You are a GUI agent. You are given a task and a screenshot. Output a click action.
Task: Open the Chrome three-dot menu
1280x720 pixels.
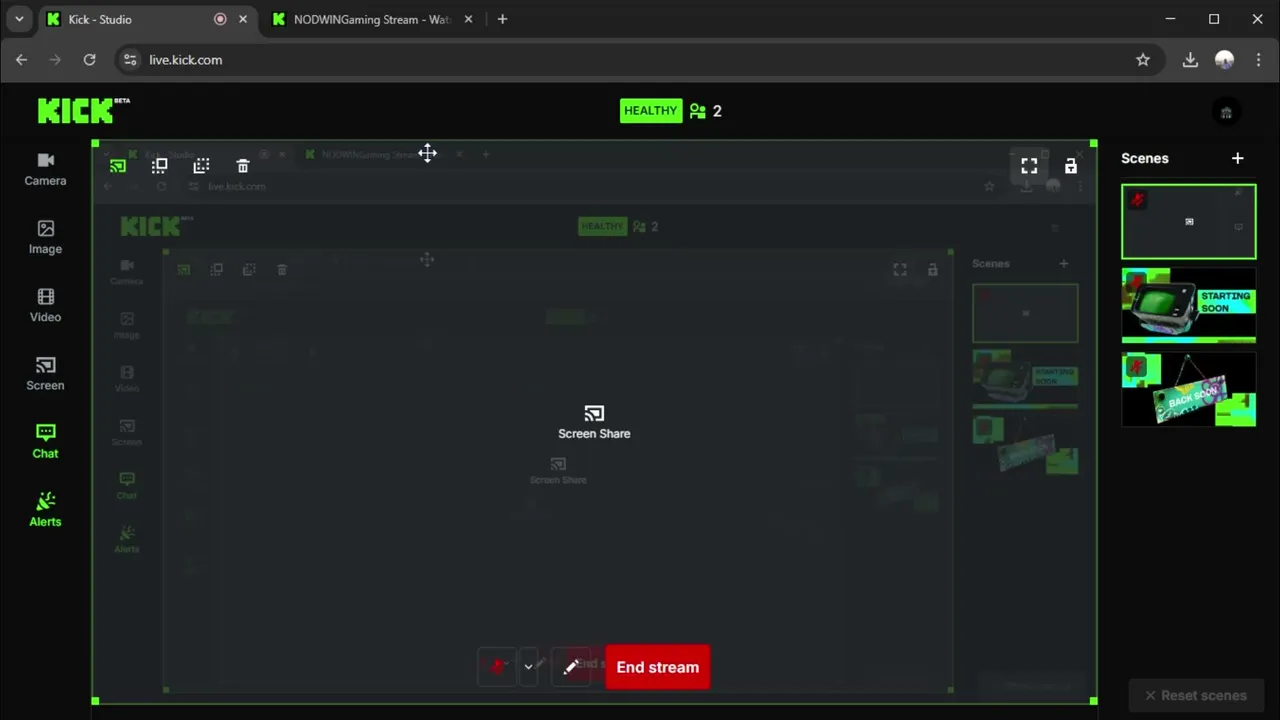click(1258, 60)
